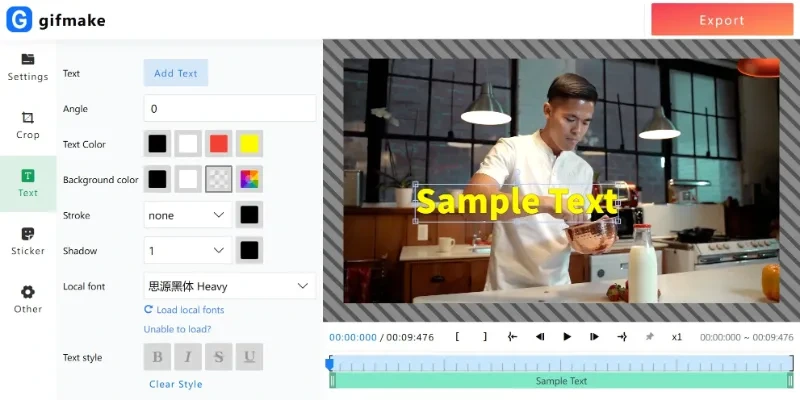Click the pin icon in playback bar
This screenshot has width=800, height=400.
(649, 337)
